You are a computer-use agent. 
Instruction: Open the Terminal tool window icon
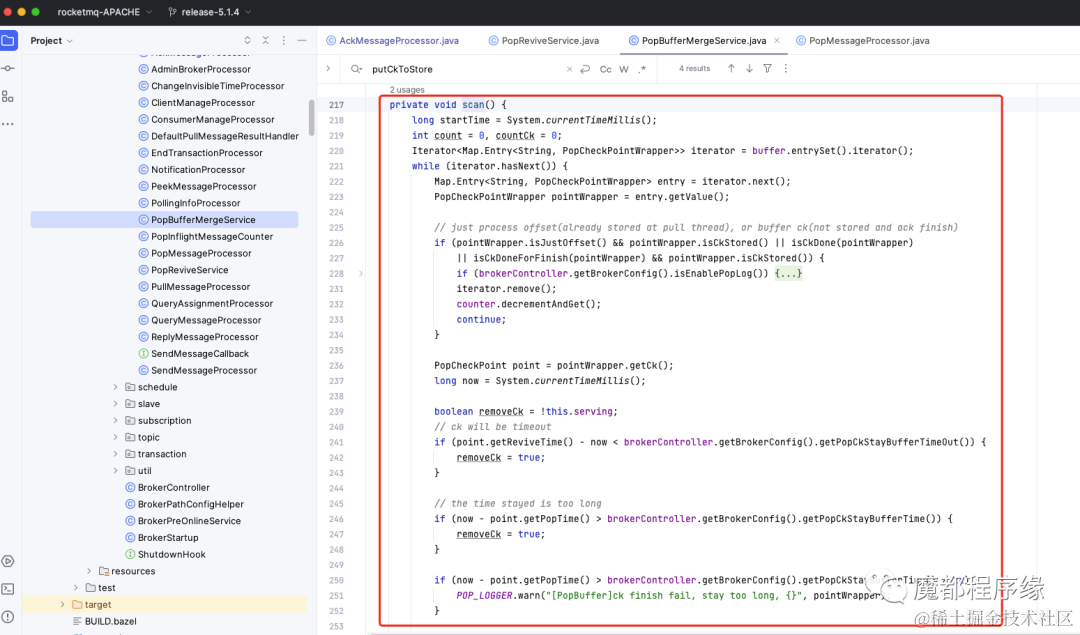click(x=8, y=589)
